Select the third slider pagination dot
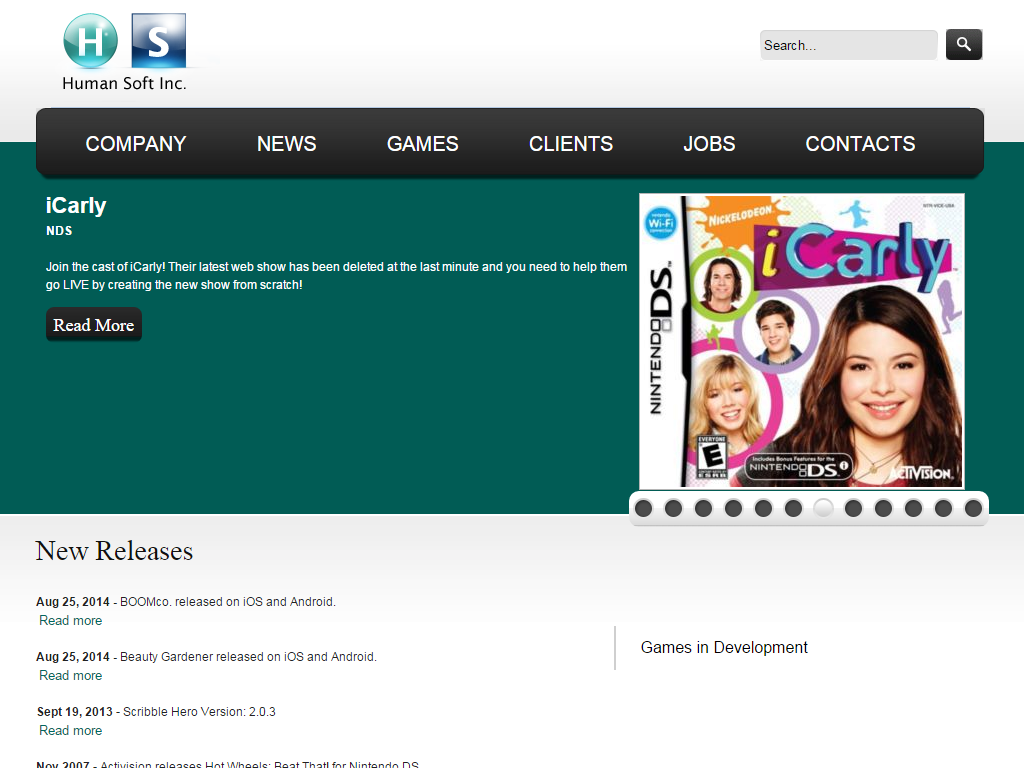1024x768 pixels. click(703, 508)
